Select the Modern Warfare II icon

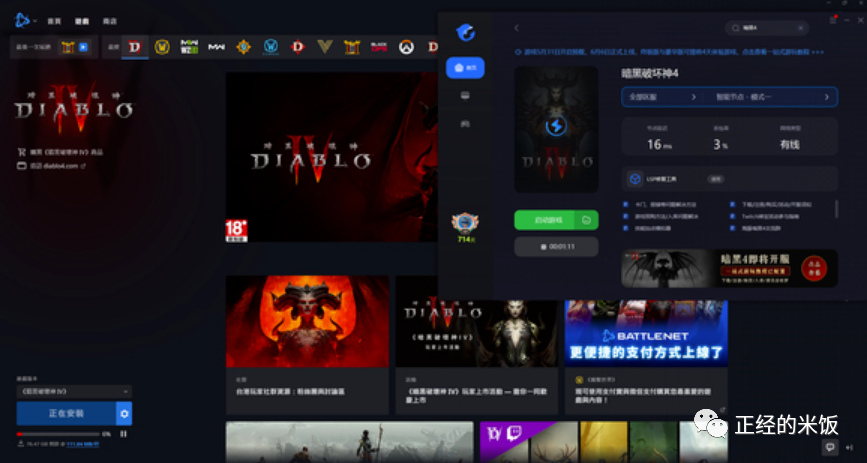(x=189, y=47)
